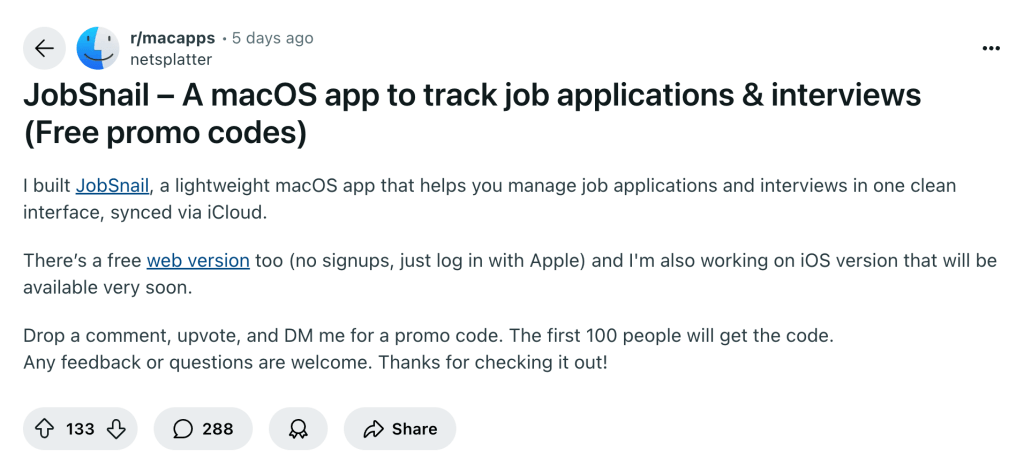Open the web version hyperlink
Screen dimensions: 1024x464
pos(198,261)
